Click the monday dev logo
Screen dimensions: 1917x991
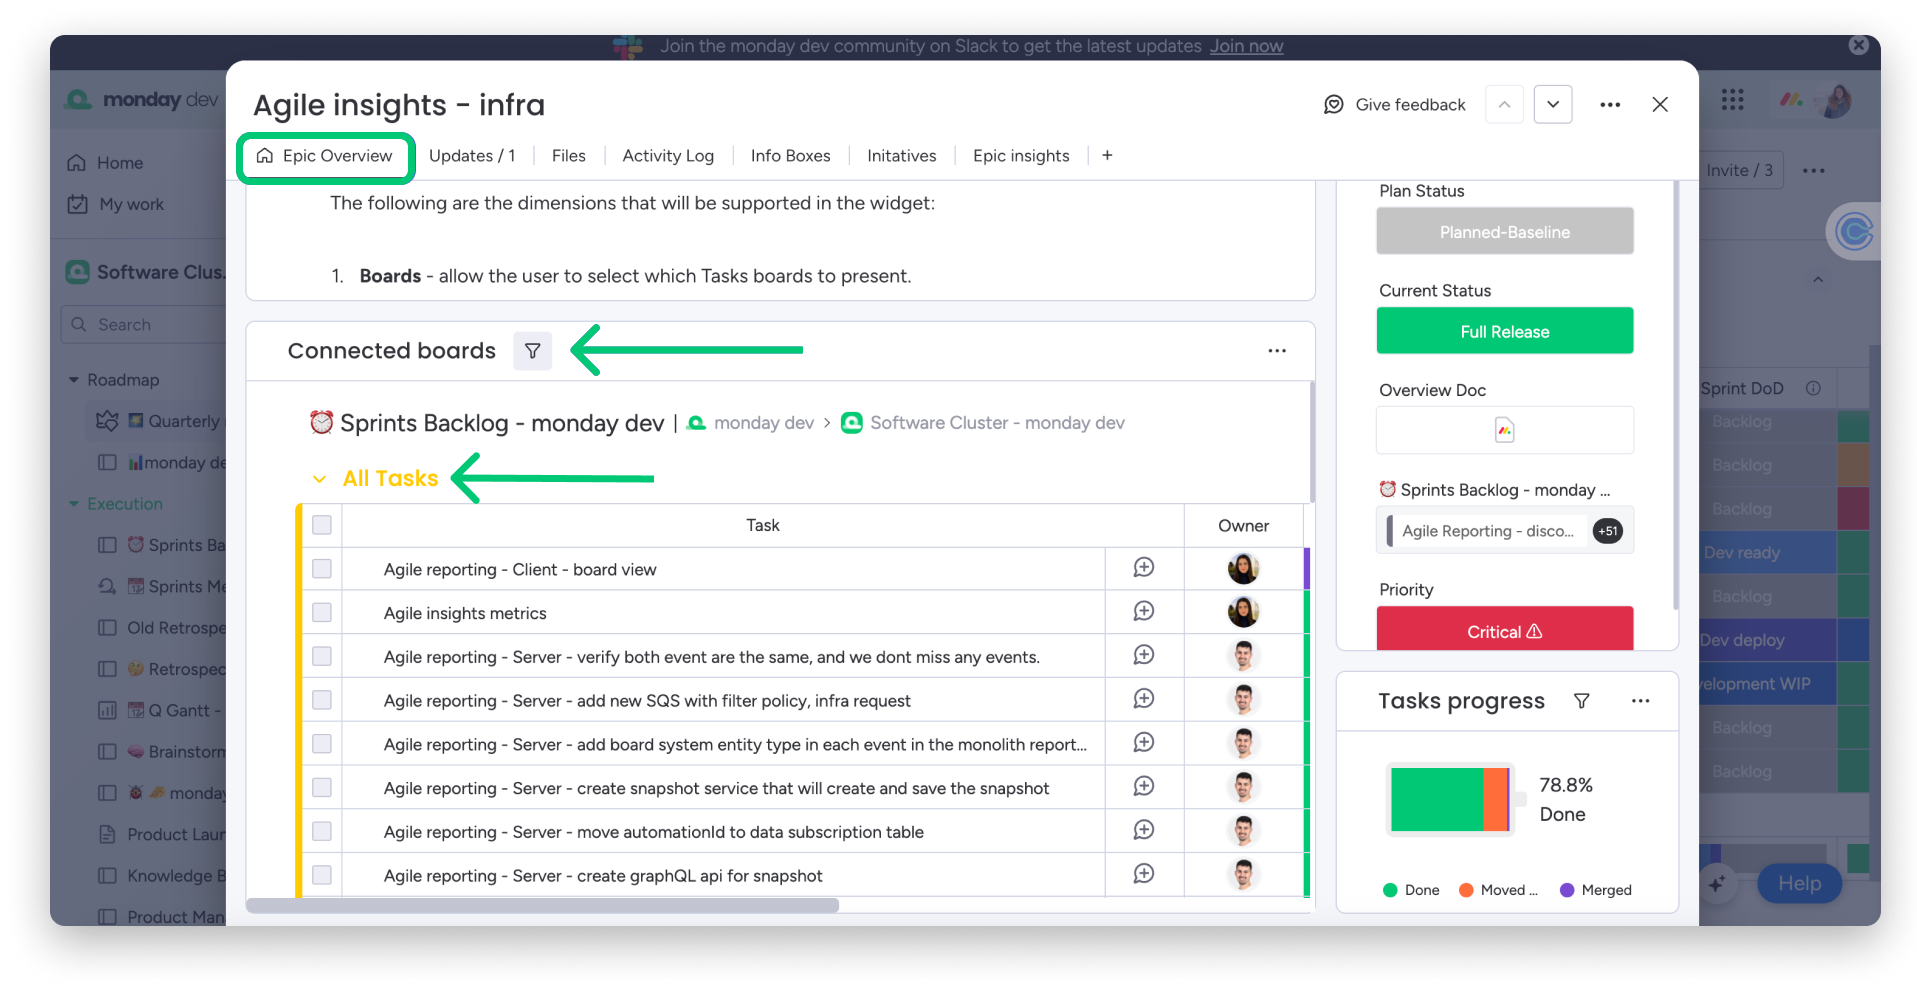(x=141, y=99)
